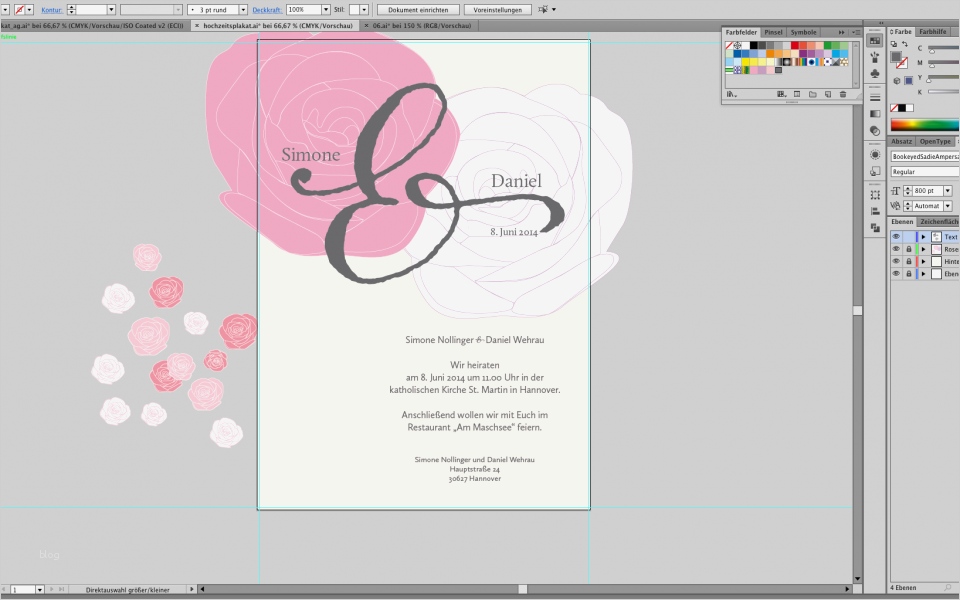Open the Pathfinder panel icon in dock
This screenshot has height=600, width=960.
pyautogui.click(x=875, y=227)
